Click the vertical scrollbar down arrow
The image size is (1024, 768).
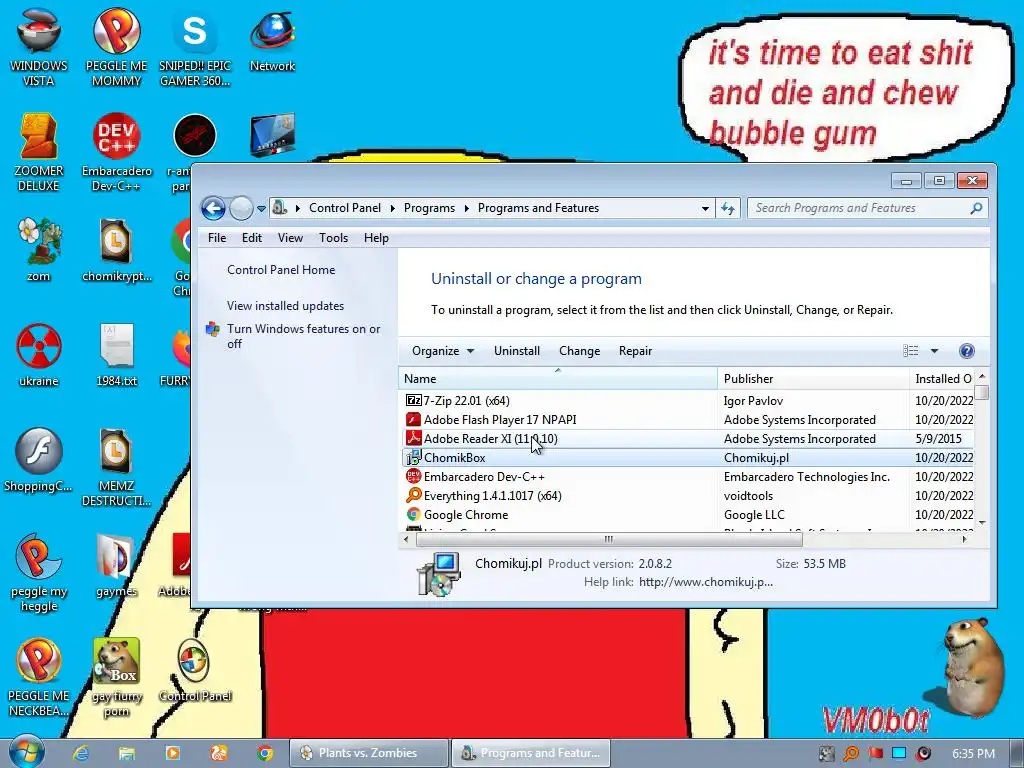pos(982,523)
